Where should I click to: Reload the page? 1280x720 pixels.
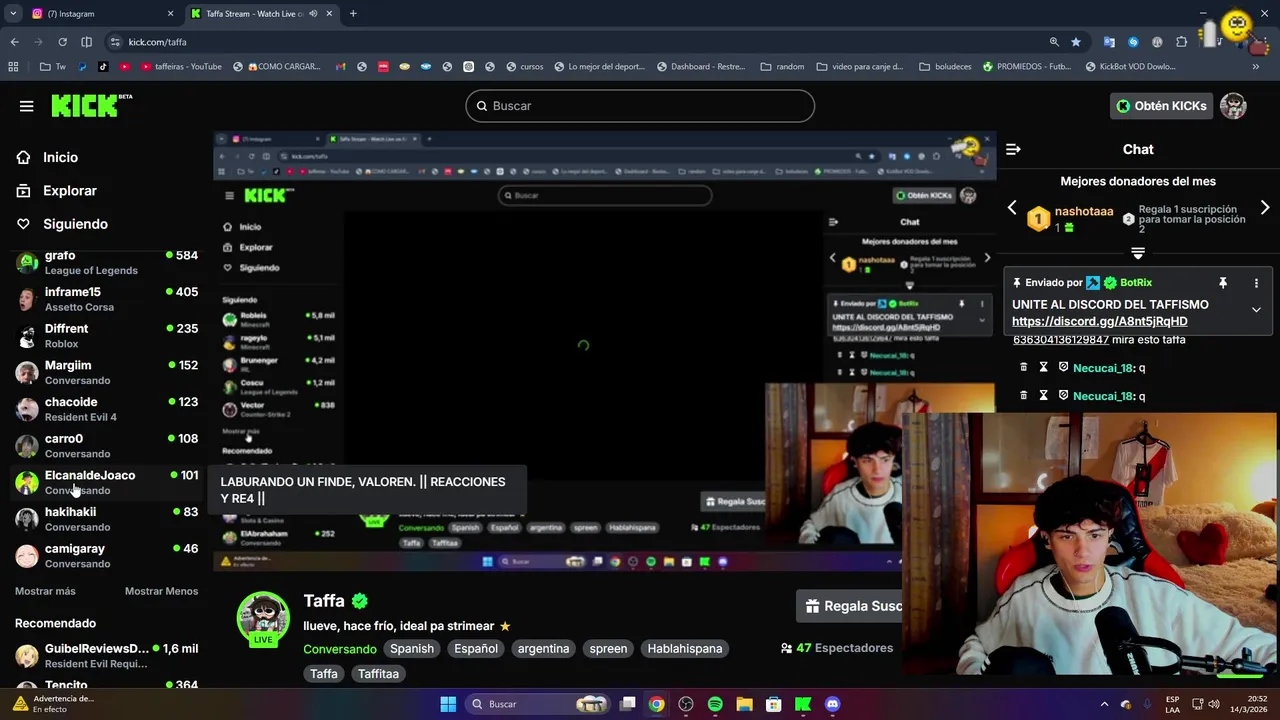click(62, 42)
